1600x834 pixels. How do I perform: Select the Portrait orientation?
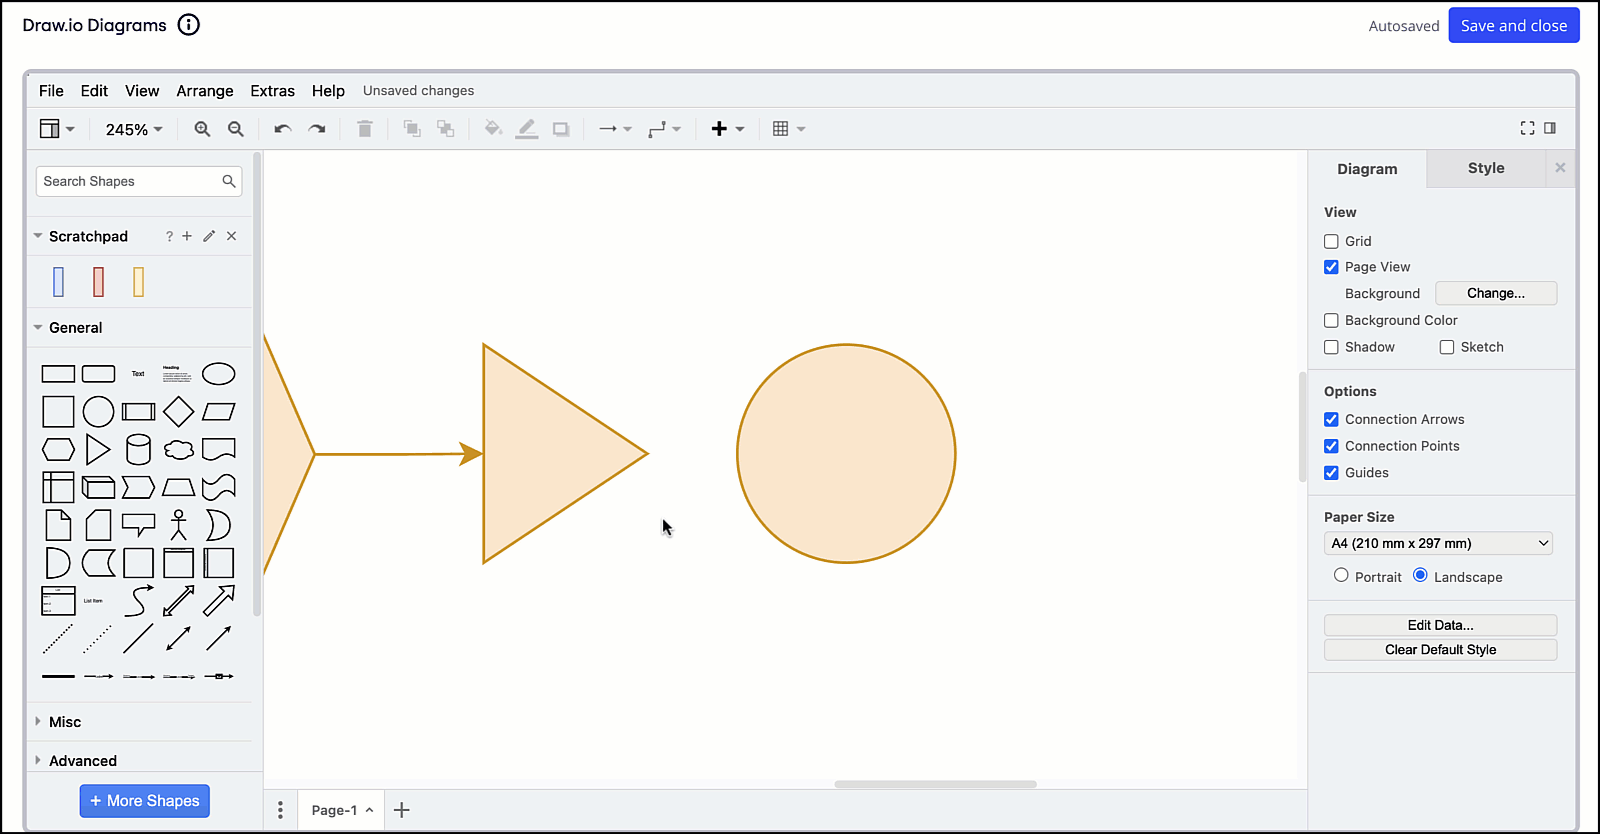[x=1341, y=576]
